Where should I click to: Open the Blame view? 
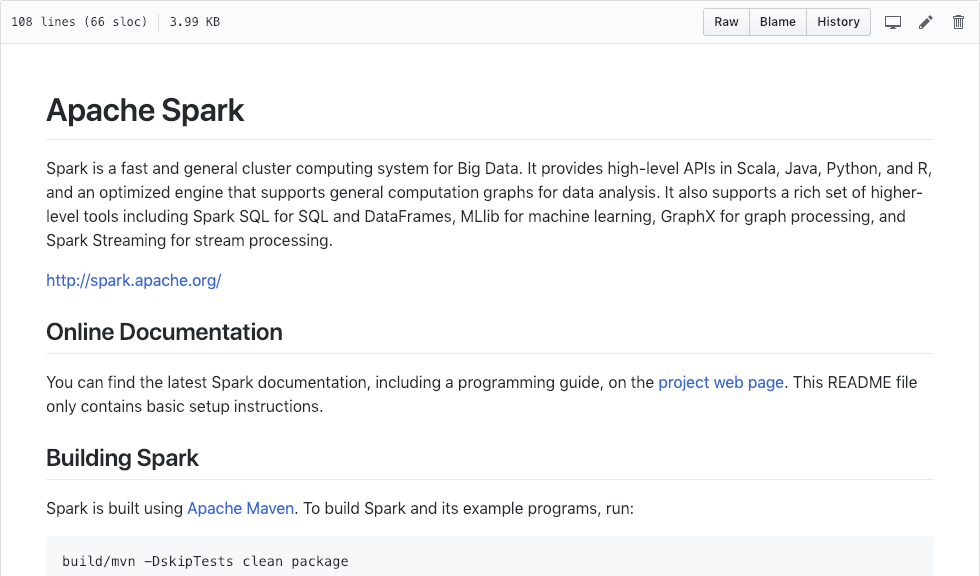pyautogui.click(x=778, y=22)
